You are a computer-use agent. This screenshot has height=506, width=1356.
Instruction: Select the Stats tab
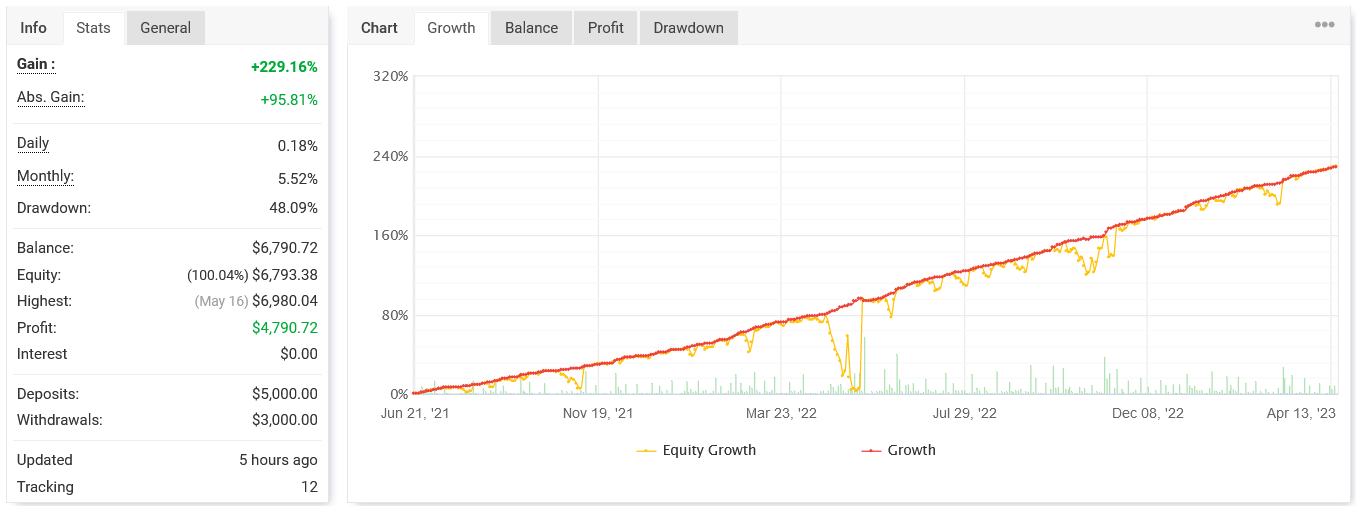93,28
